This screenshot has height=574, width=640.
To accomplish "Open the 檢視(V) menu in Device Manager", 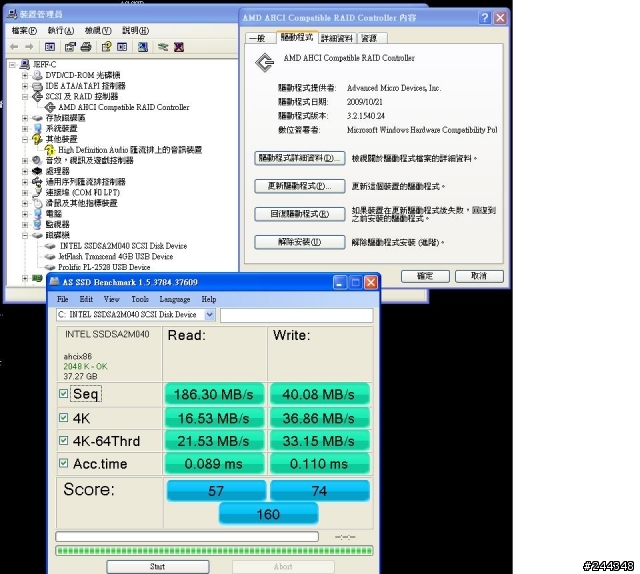I will coord(98,31).
